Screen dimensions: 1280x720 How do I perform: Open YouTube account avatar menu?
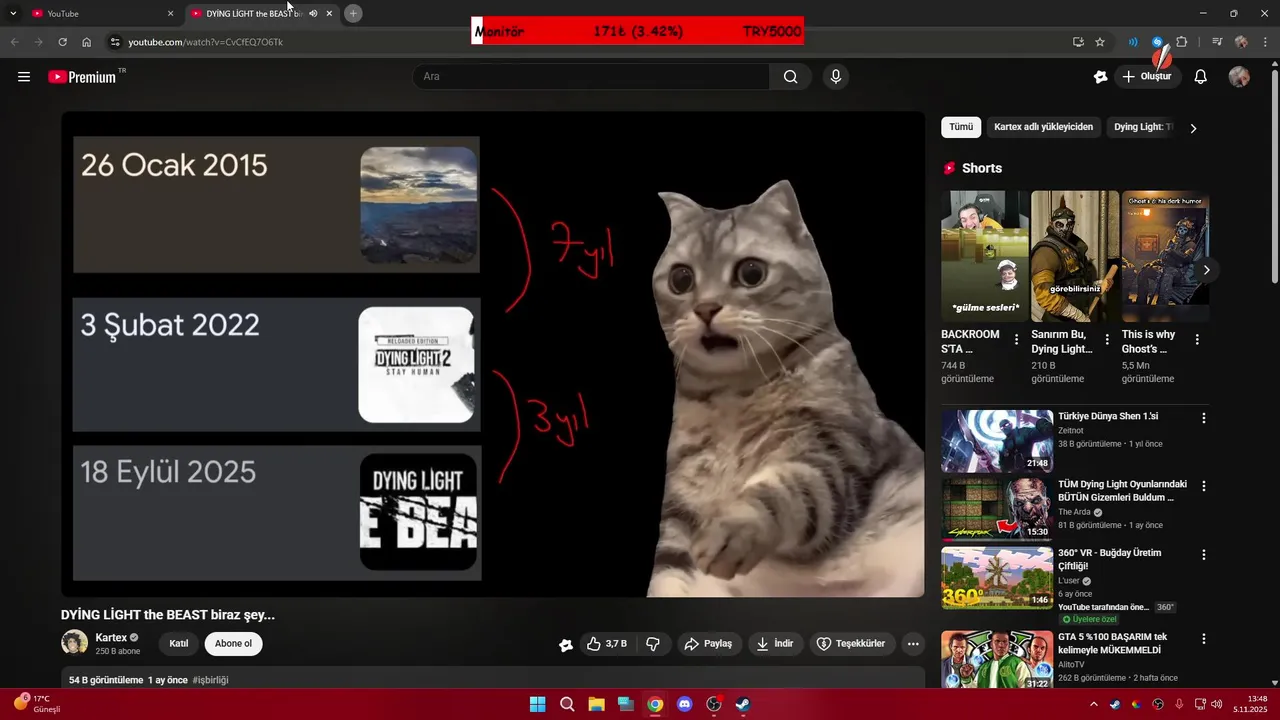[1239, 77]
